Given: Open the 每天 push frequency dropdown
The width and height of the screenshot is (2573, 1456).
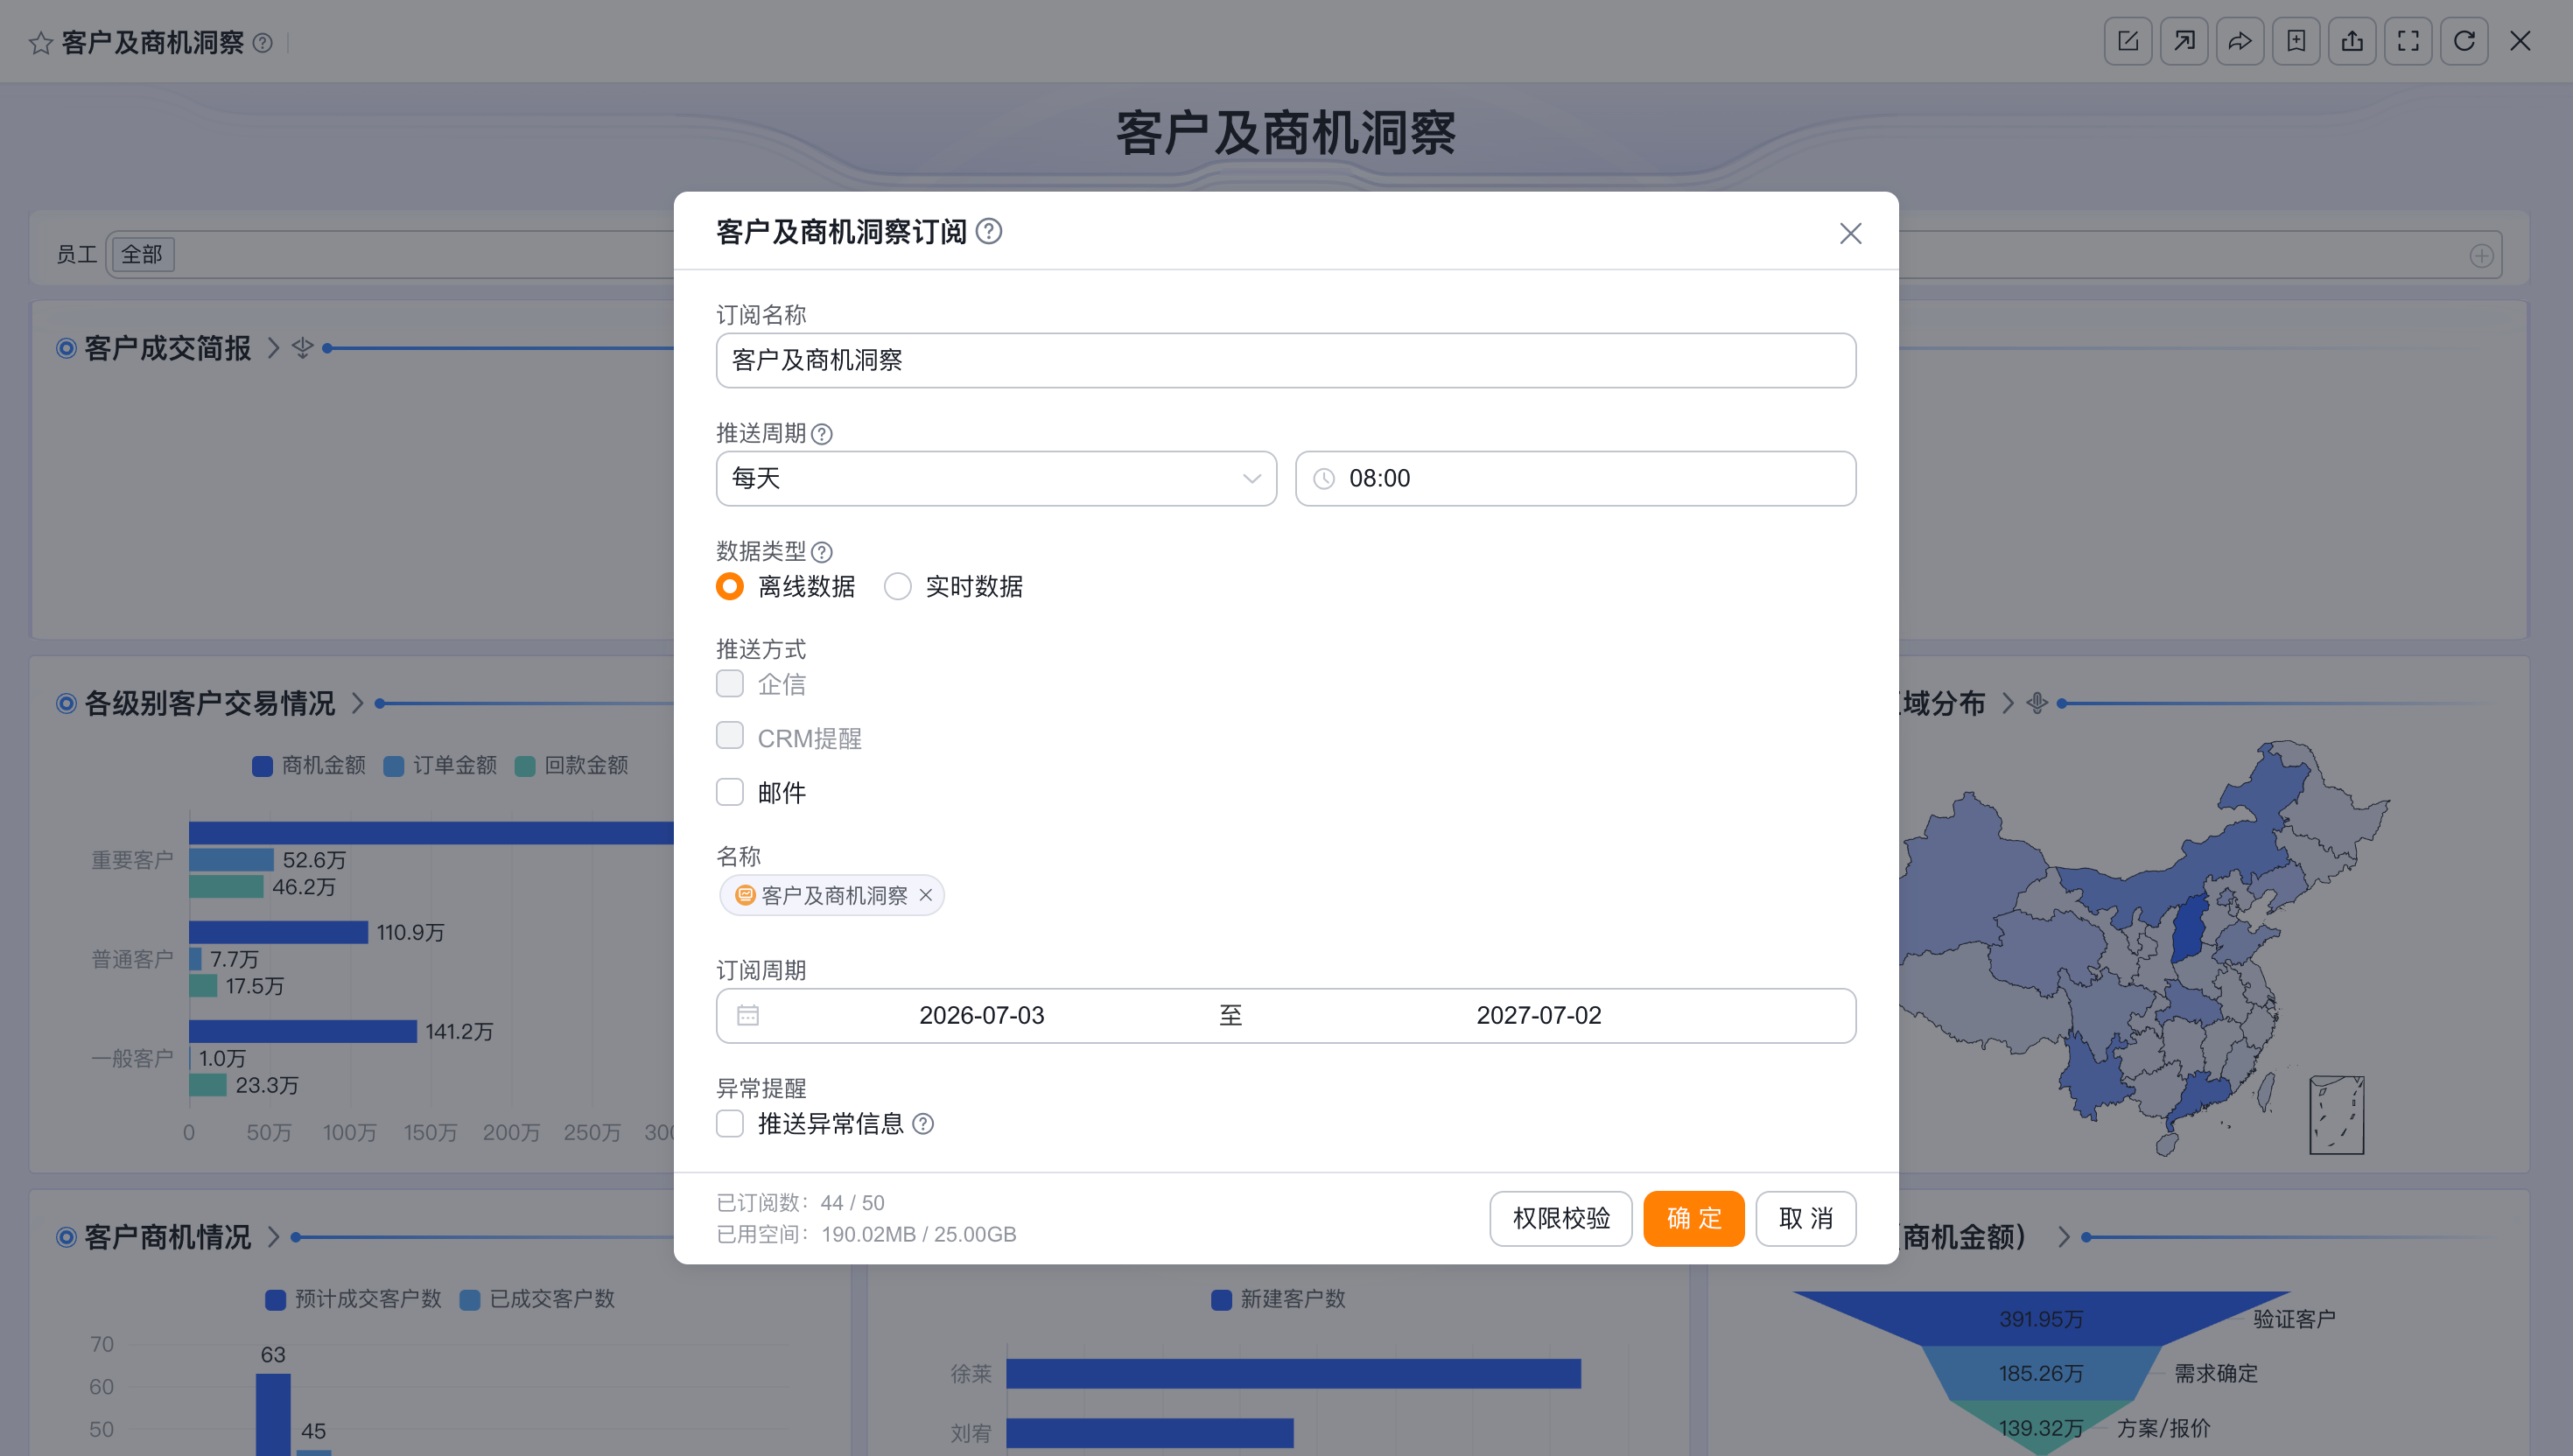Looking at the screenshot, I should pos(996,478).
